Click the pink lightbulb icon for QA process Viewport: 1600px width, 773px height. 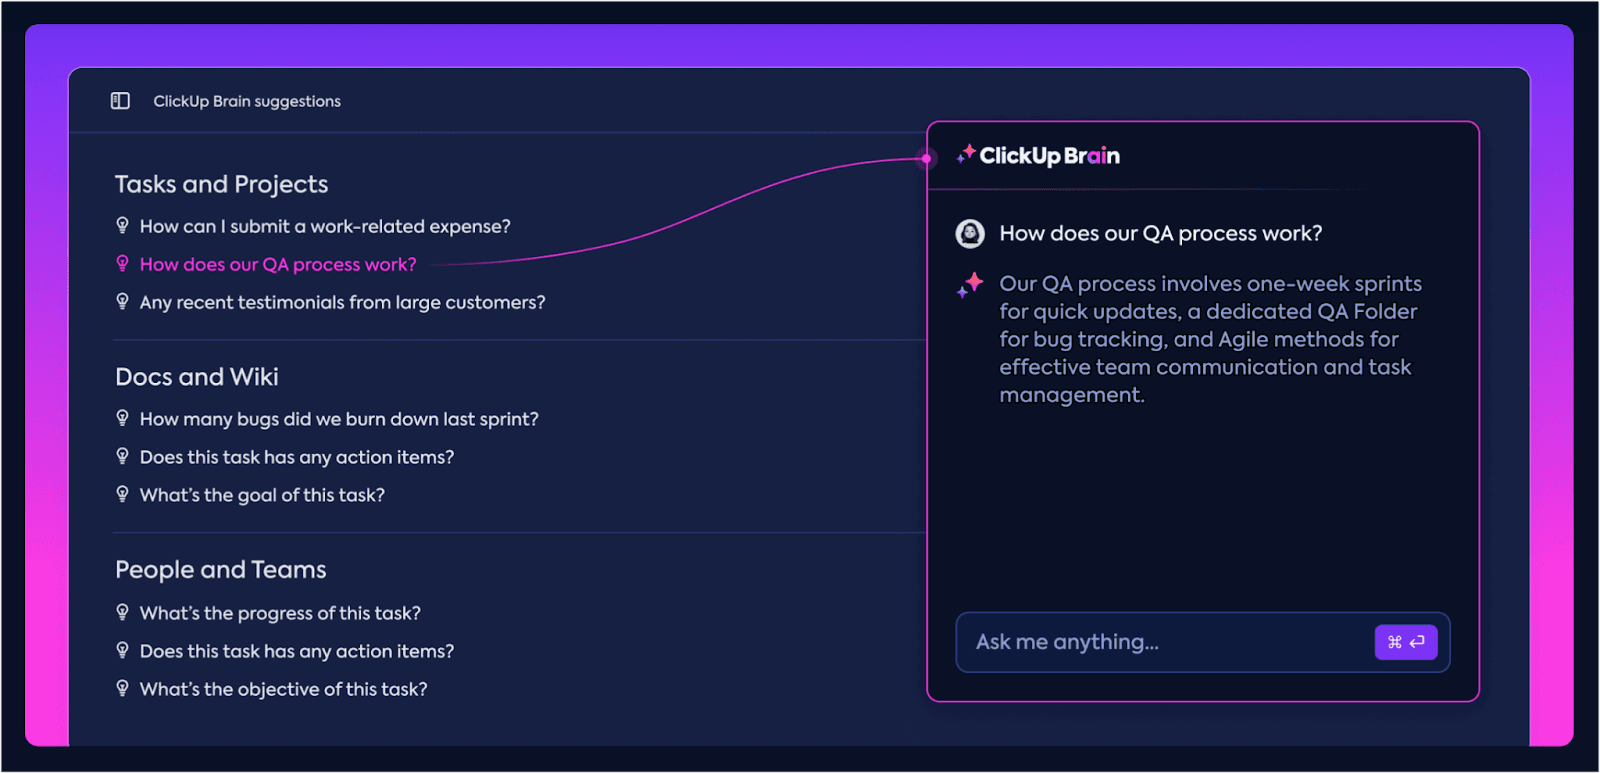(122, 264)
